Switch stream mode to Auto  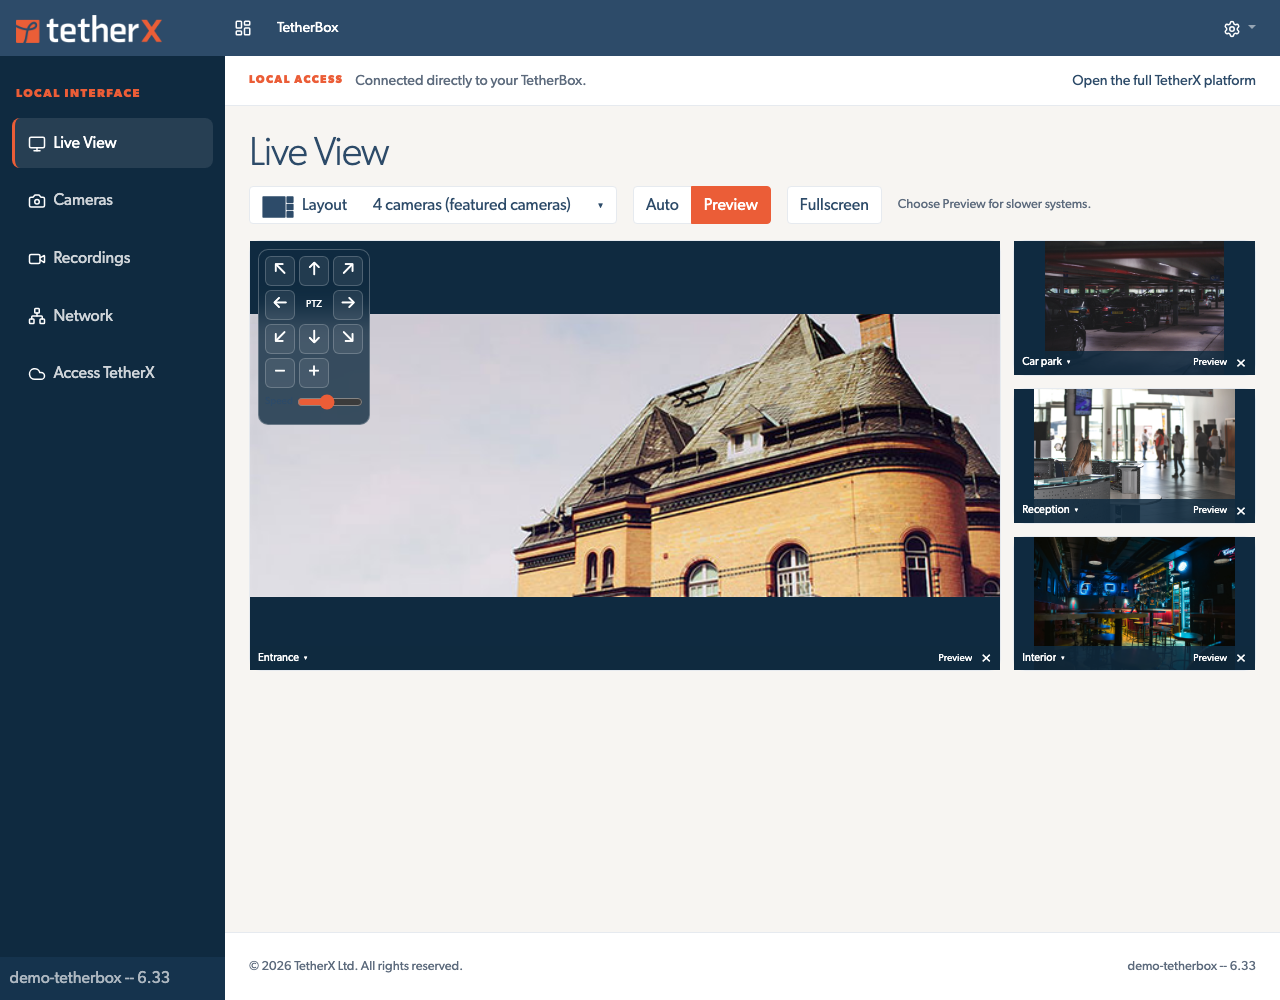[662, 205]
